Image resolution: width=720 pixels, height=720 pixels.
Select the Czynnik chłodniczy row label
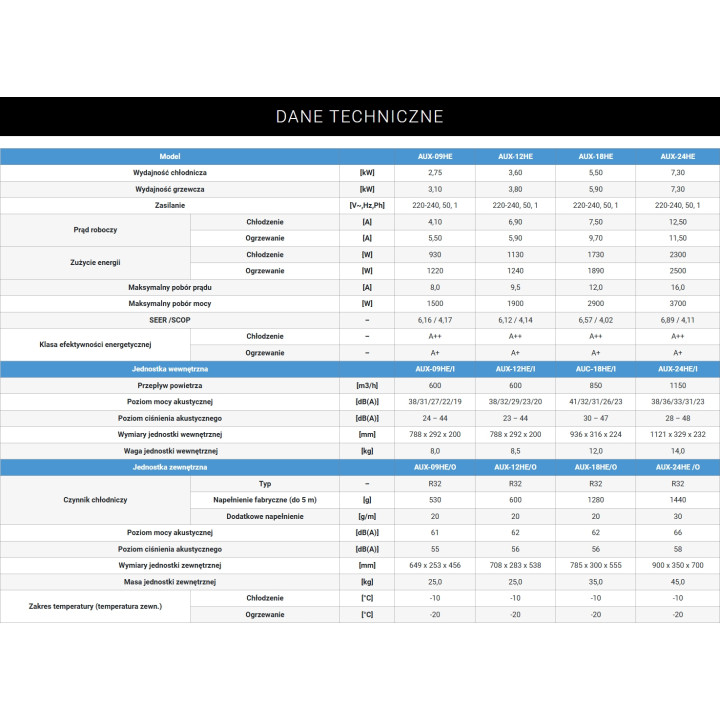point(95,500)
